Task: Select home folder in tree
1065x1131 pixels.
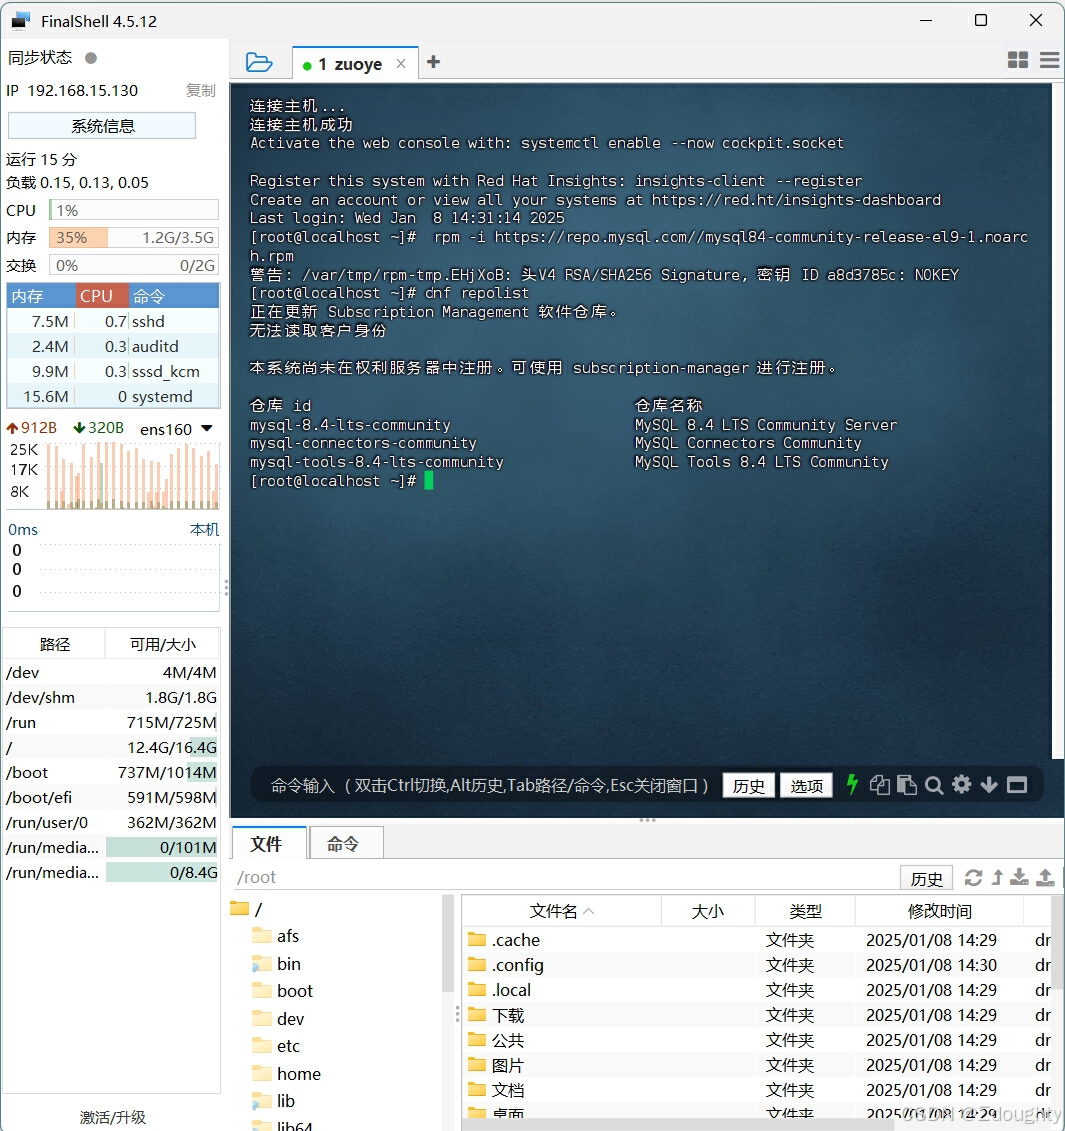Action: pos(286,1073)
